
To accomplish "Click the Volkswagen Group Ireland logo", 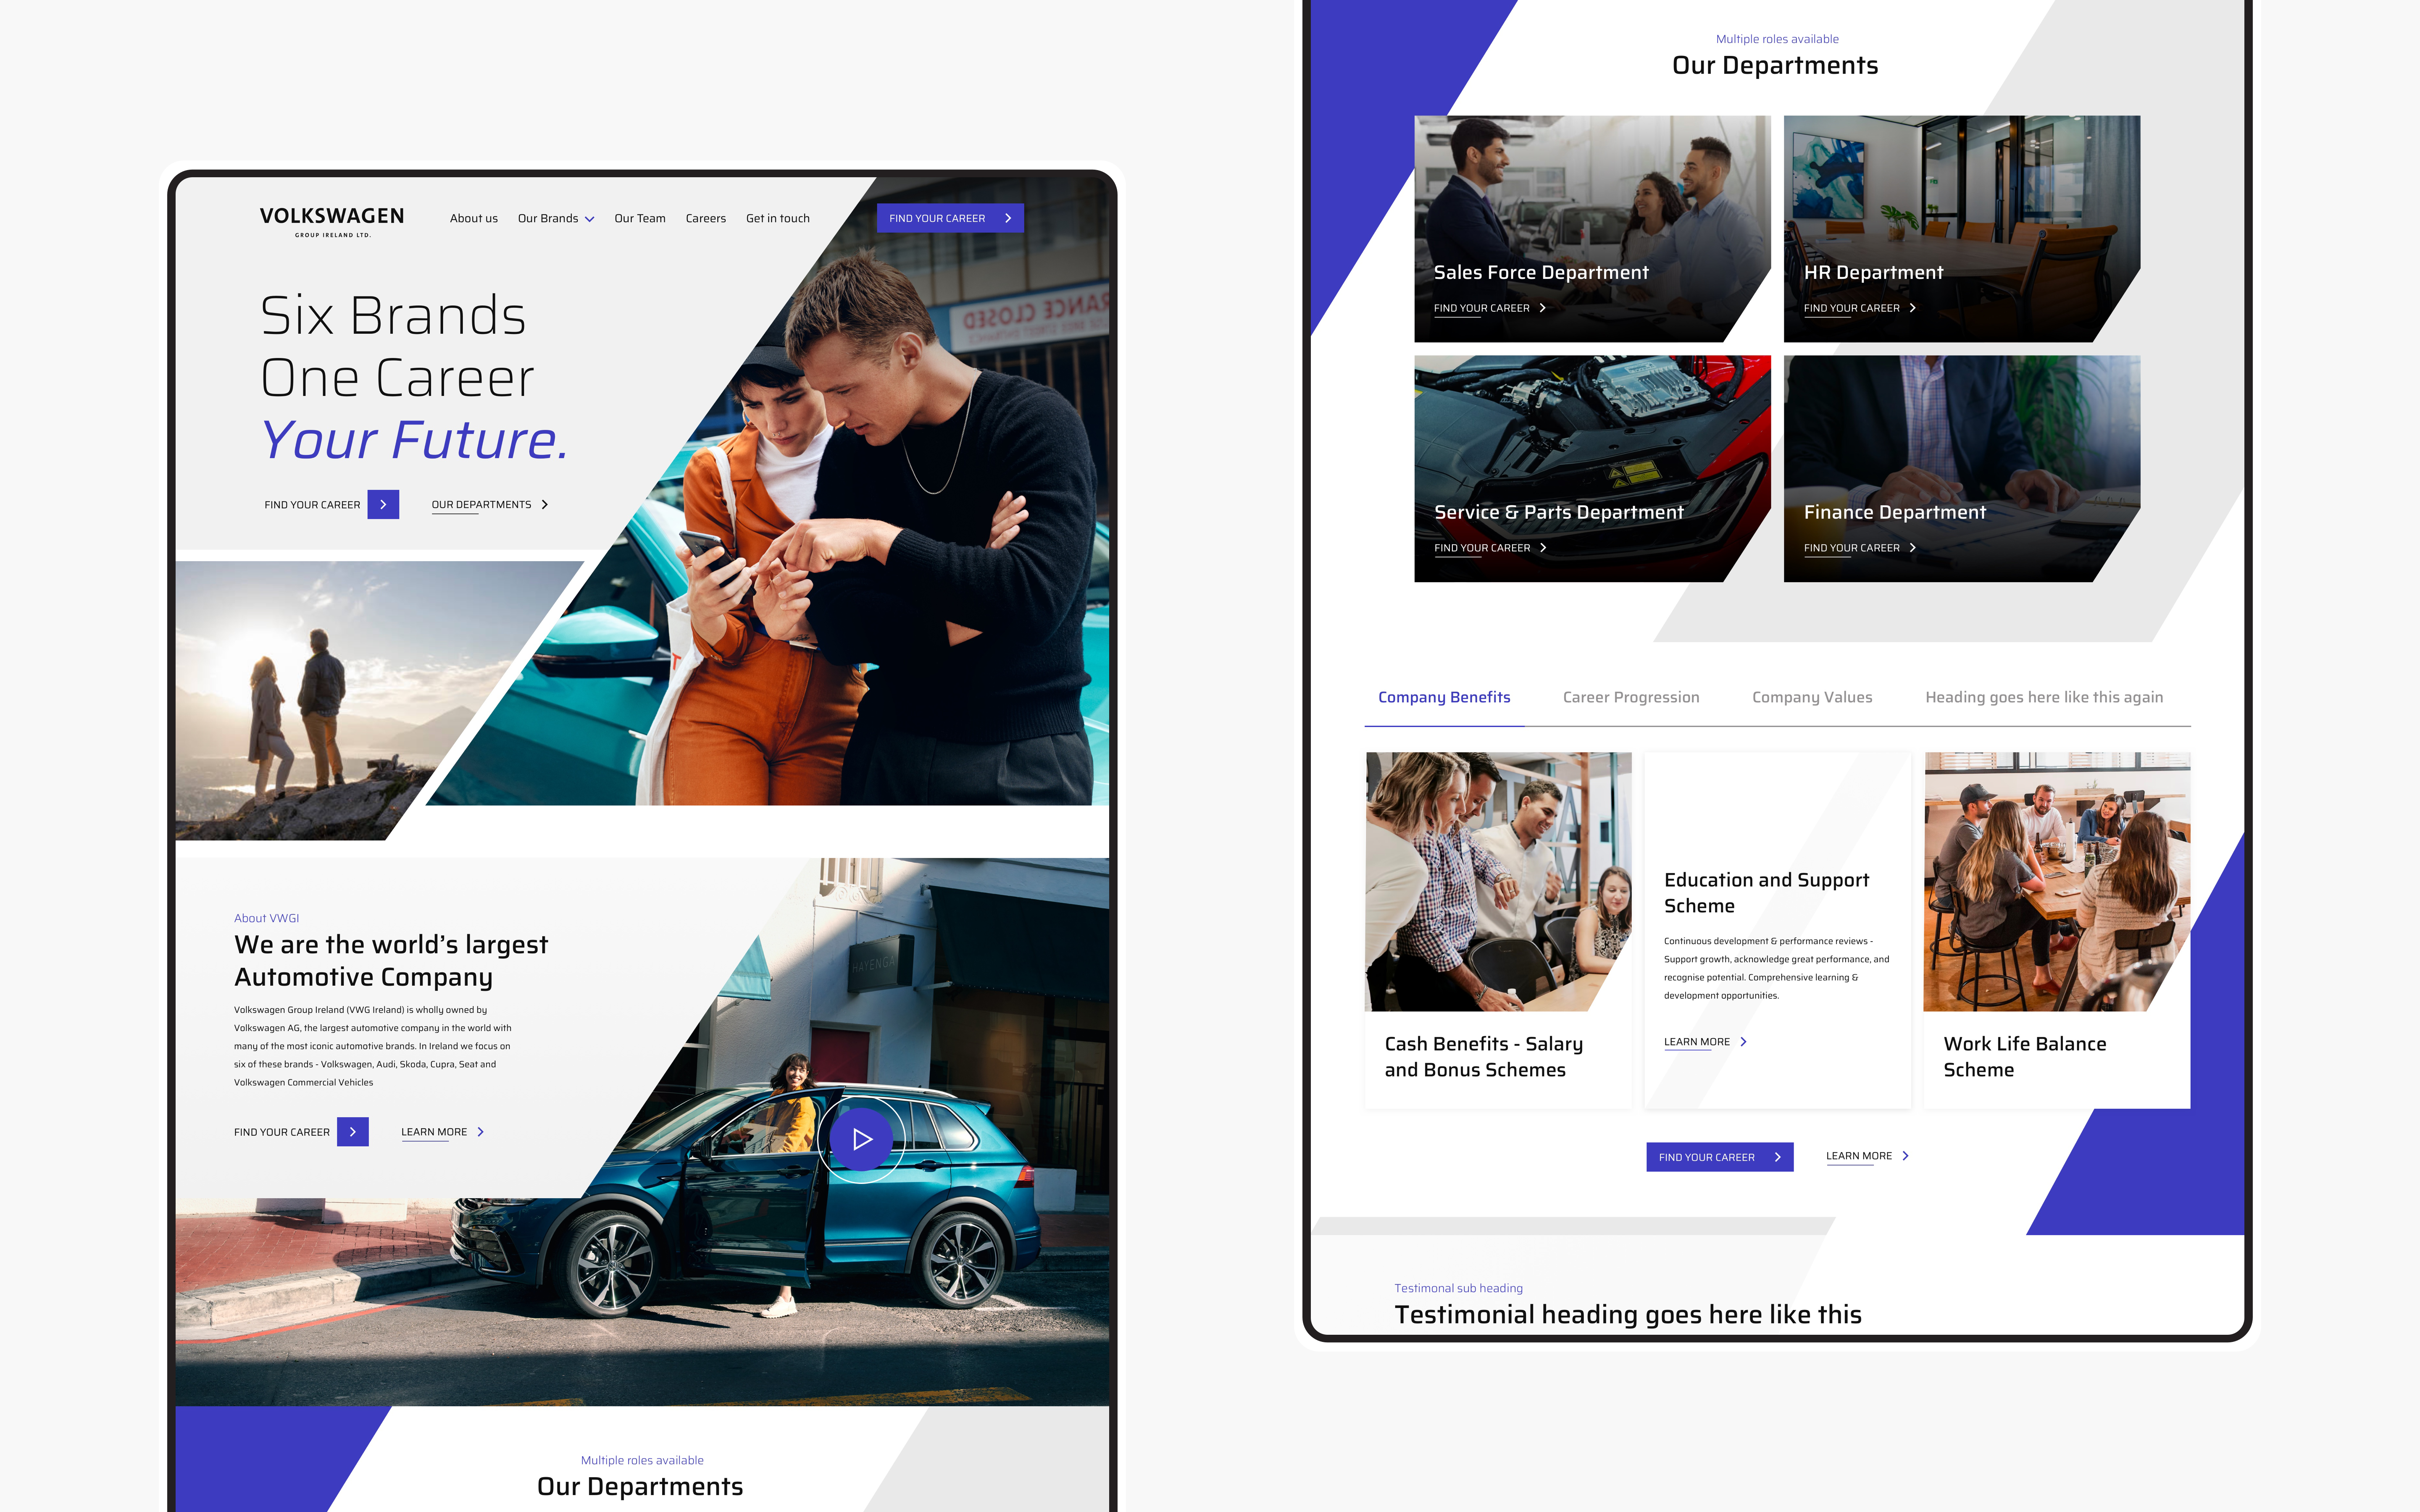I will tap(332, 222).
